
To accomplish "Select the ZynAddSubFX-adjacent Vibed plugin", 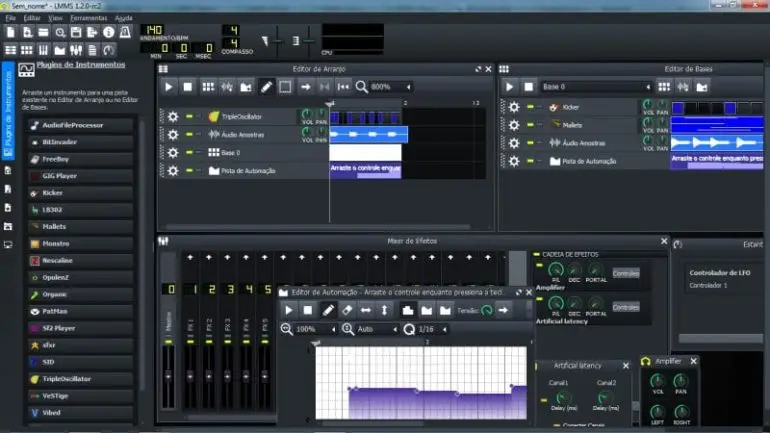I will (x=81, y=413).
